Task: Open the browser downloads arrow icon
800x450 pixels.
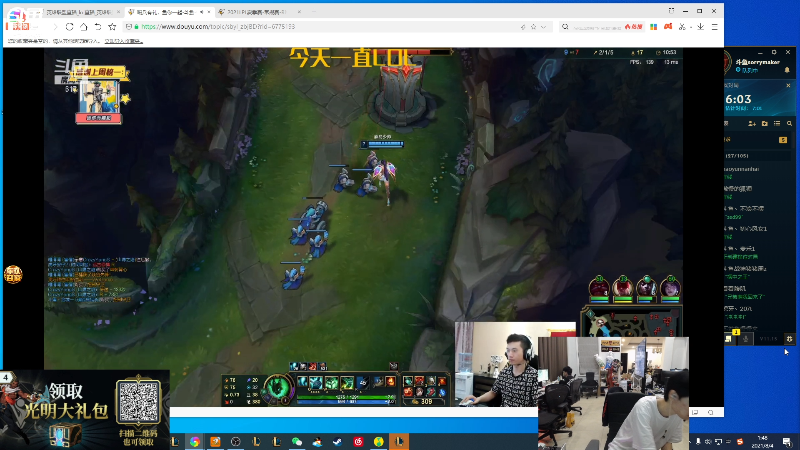Action: pos(701,27)
